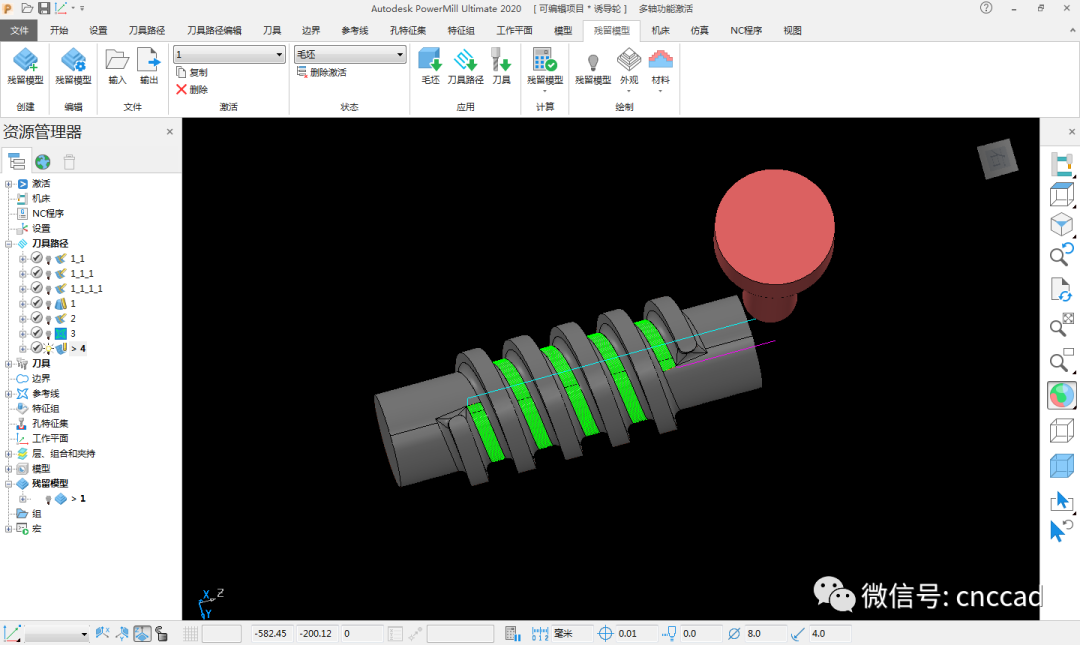Select the explorer globe tab icon

[43, 162]
